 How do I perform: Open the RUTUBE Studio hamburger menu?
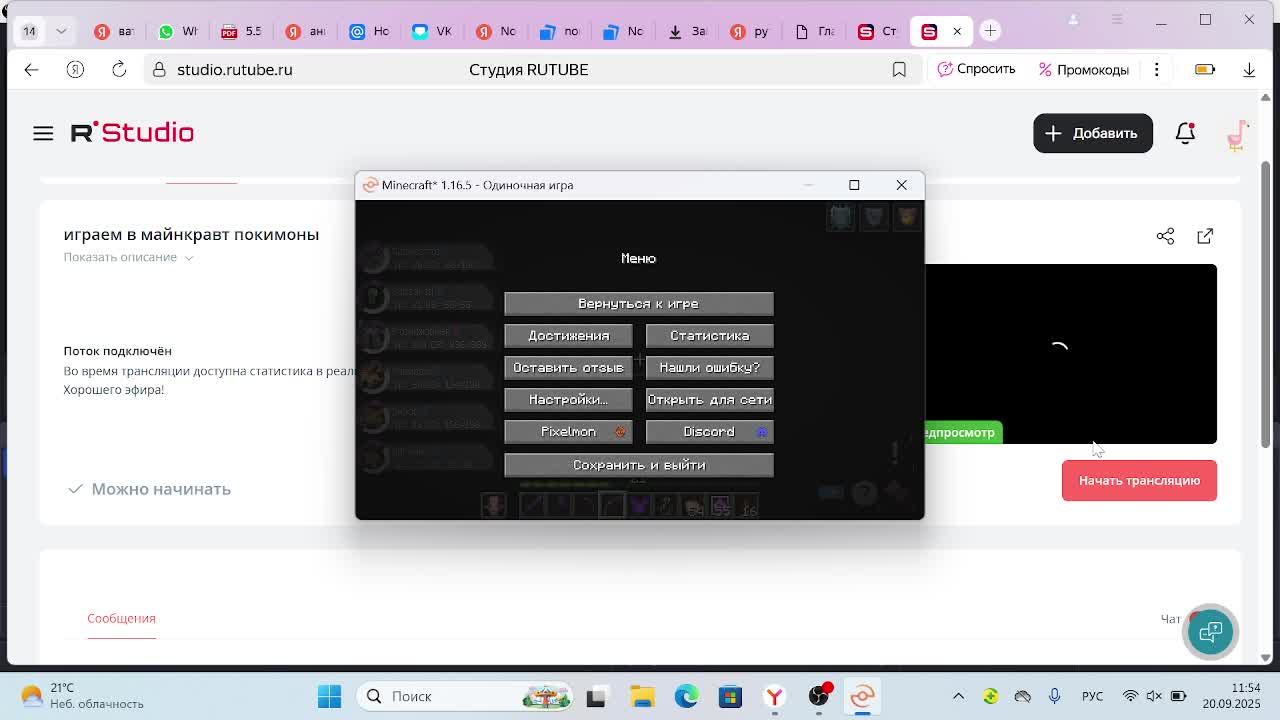click(43, 133)
